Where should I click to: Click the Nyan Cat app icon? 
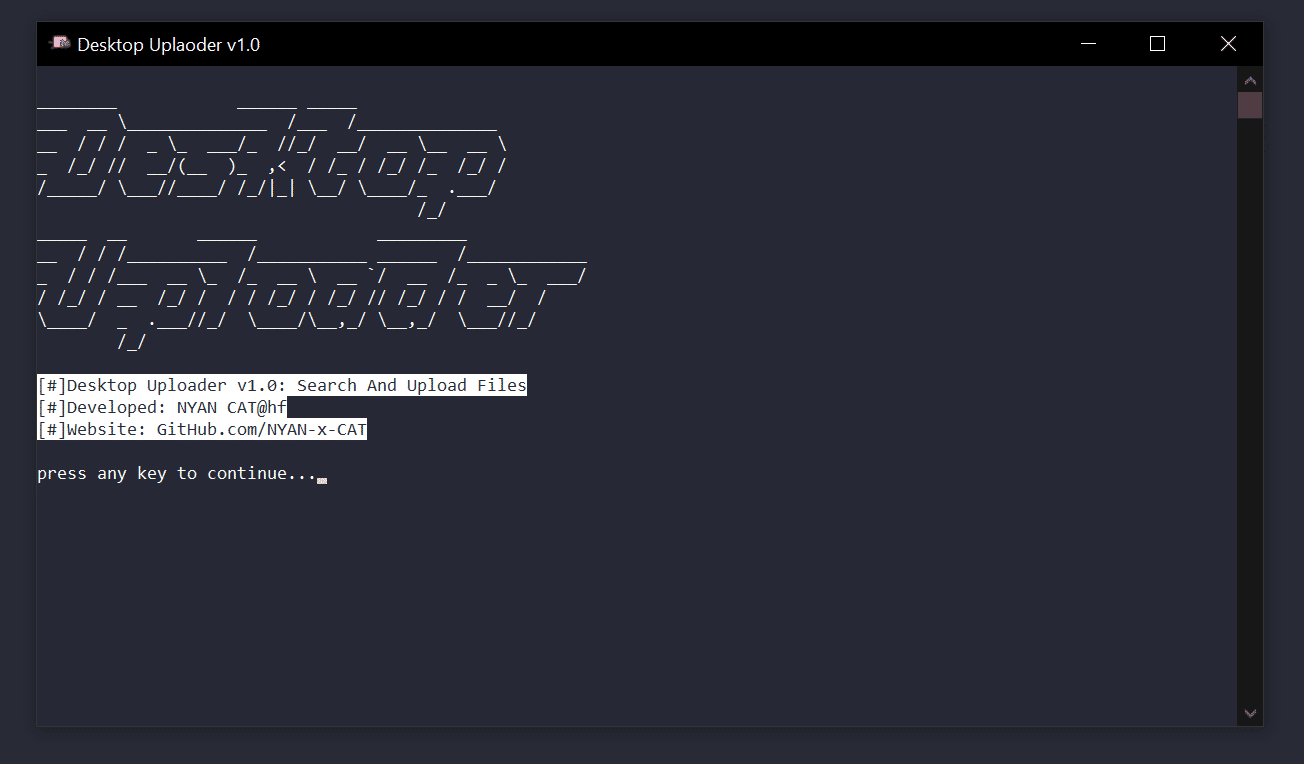click(58, 43)
